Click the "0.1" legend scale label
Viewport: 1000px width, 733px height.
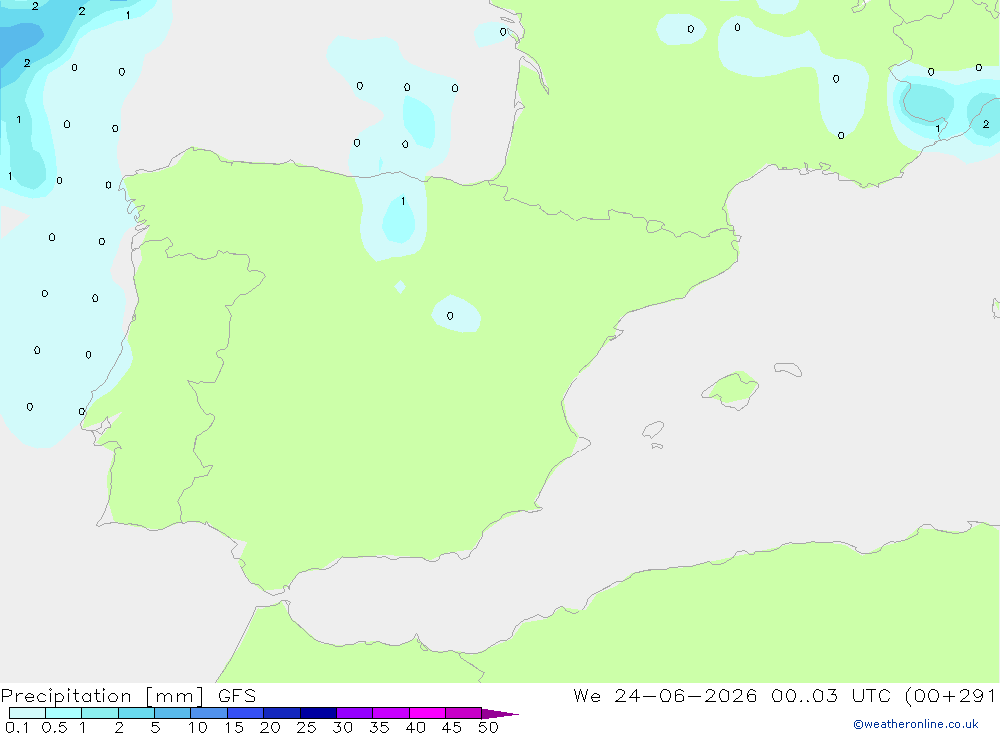click(x=17, y=727)
